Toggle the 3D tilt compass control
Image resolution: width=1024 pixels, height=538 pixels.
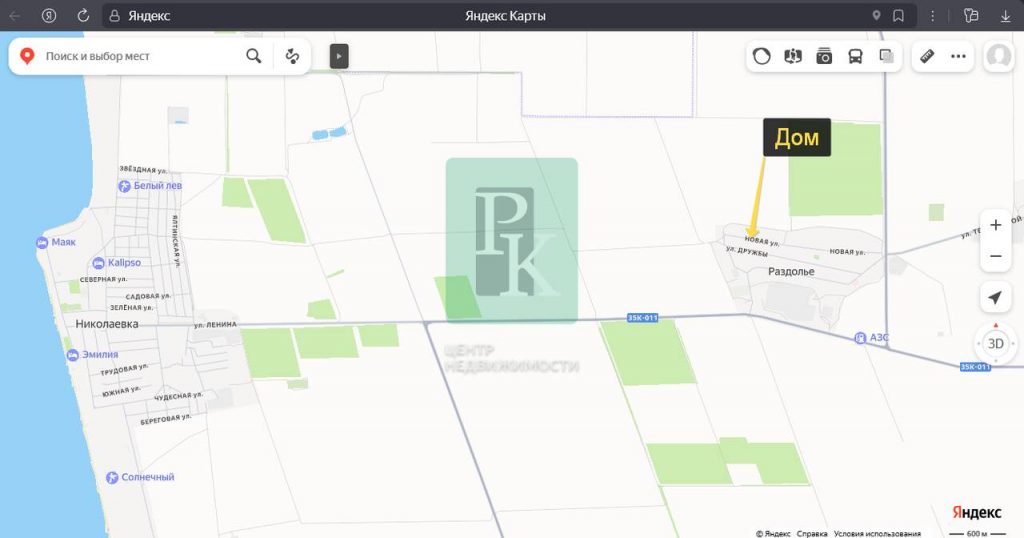(x=995, y=343)
